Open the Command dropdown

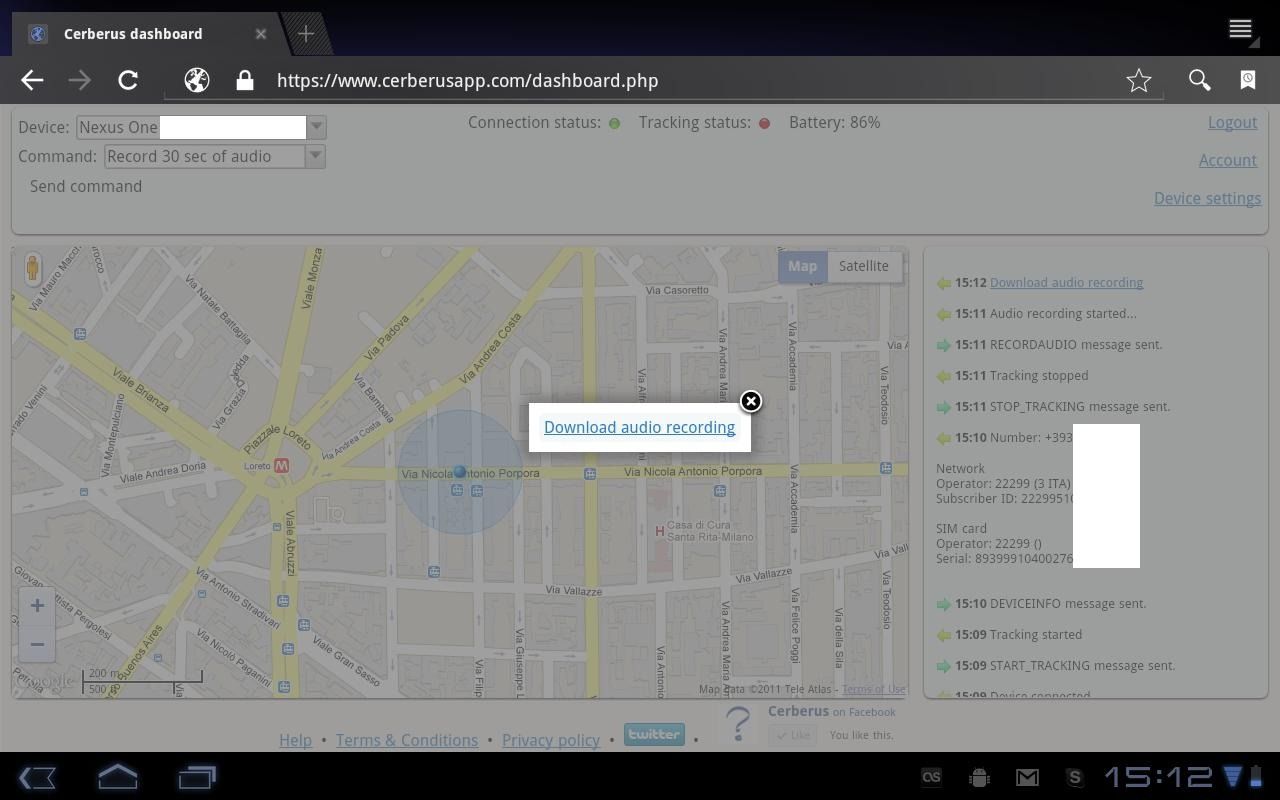(214, 156)
